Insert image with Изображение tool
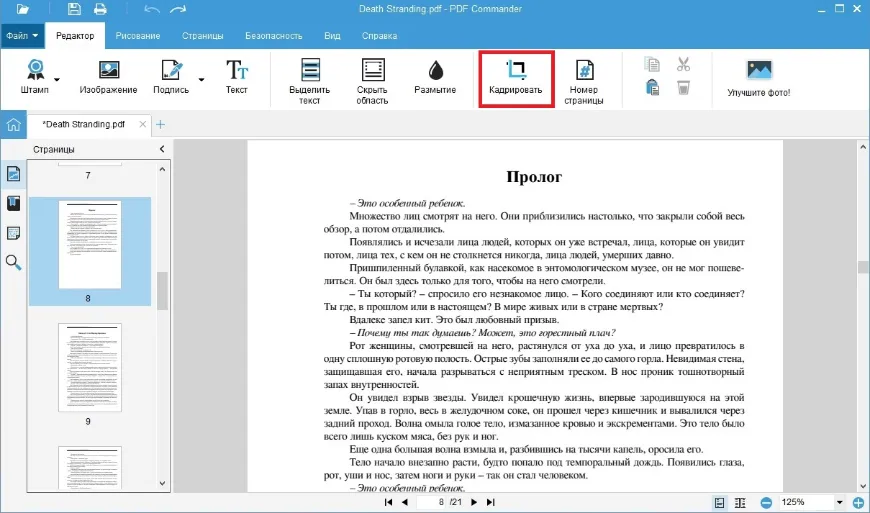 (x=108, y=77)
